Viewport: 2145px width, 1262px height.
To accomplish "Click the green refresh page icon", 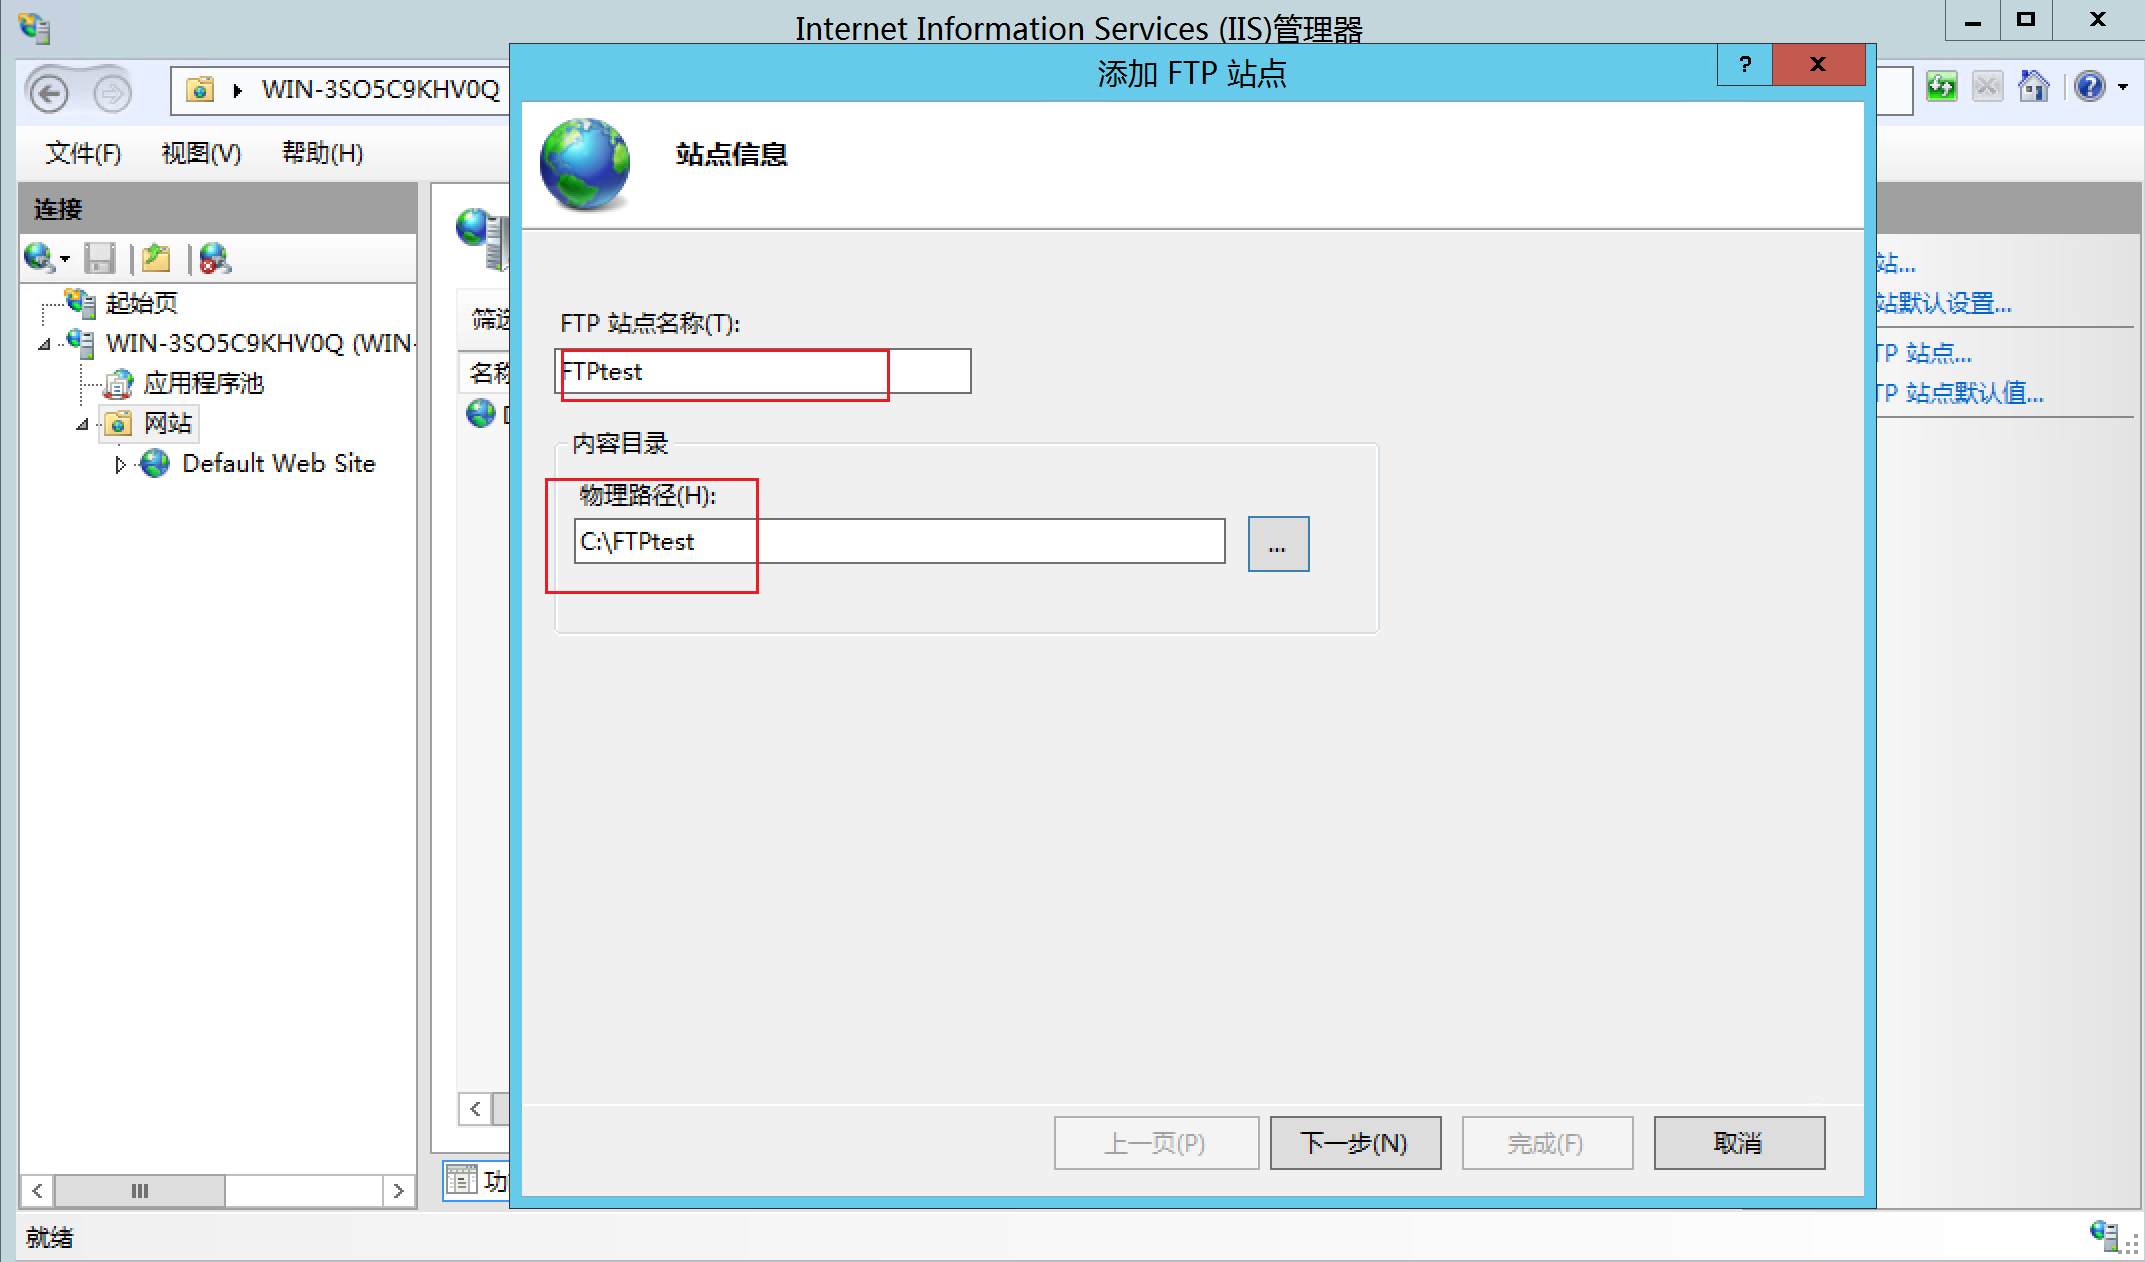I will coord(1941,88).
